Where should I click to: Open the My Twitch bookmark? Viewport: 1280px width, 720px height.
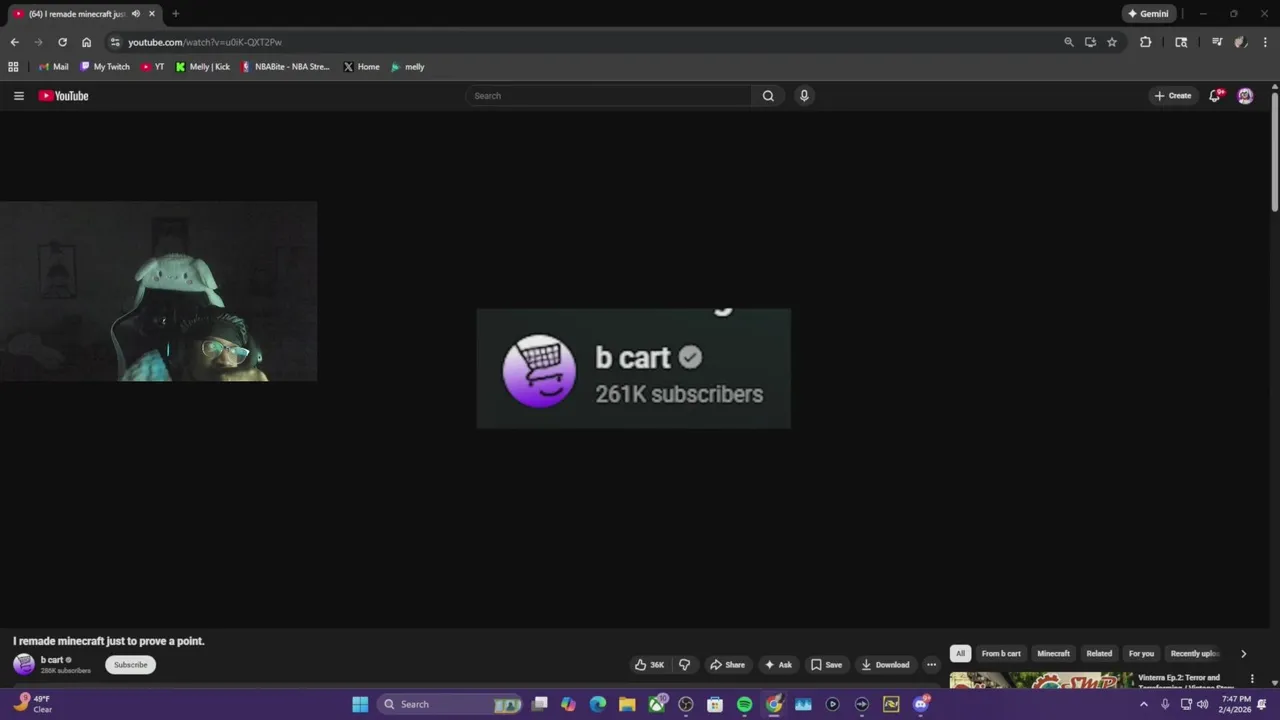click(105, 67)
